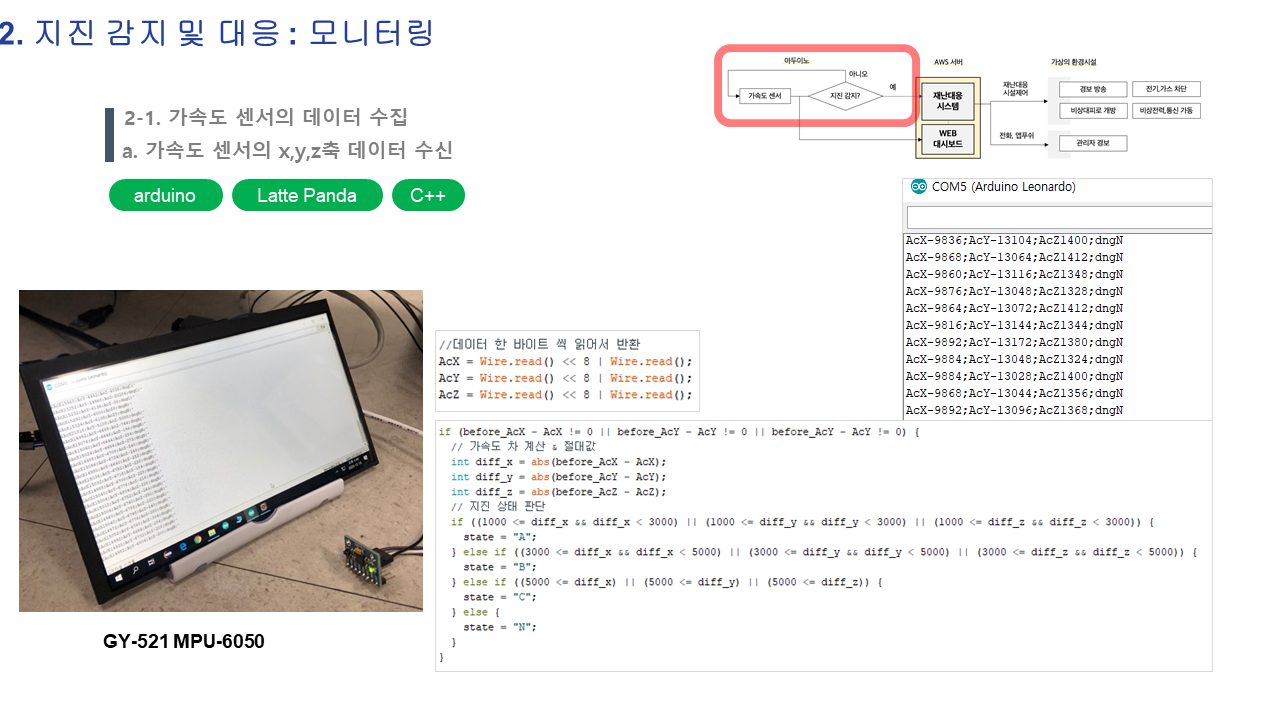
Task: Click the 가속도 센서 flowchart box
Action: (x=764, y=96)
